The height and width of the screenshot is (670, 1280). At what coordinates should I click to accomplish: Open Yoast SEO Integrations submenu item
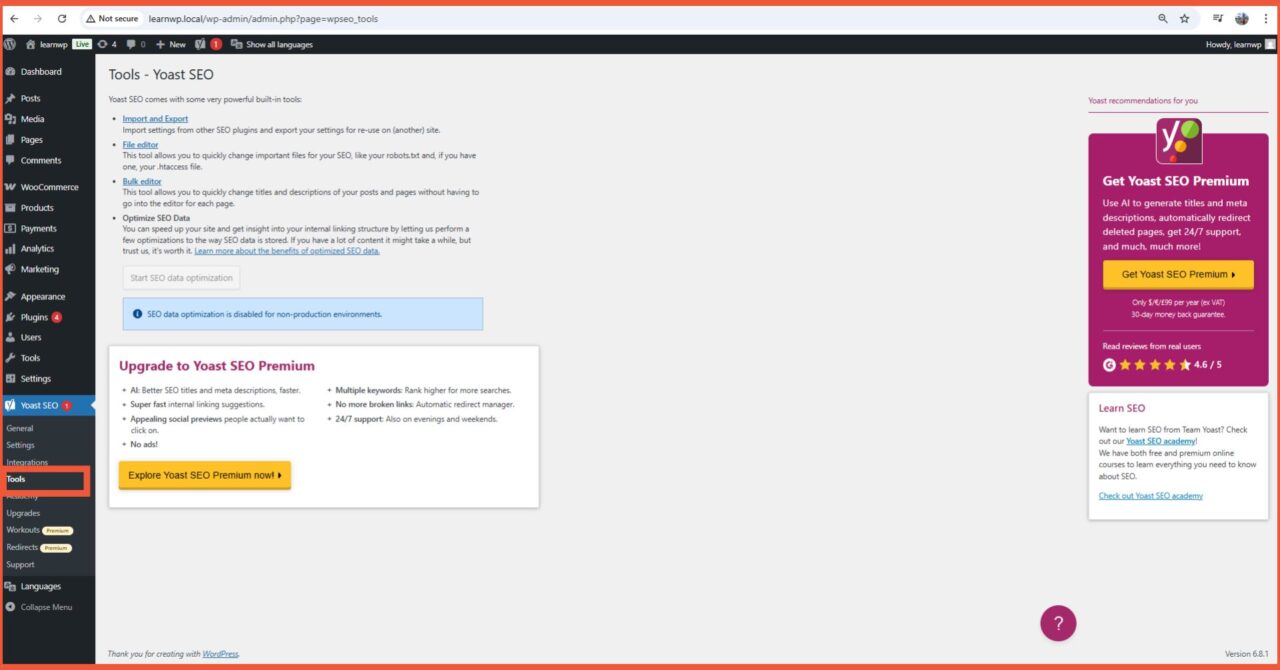27,462
